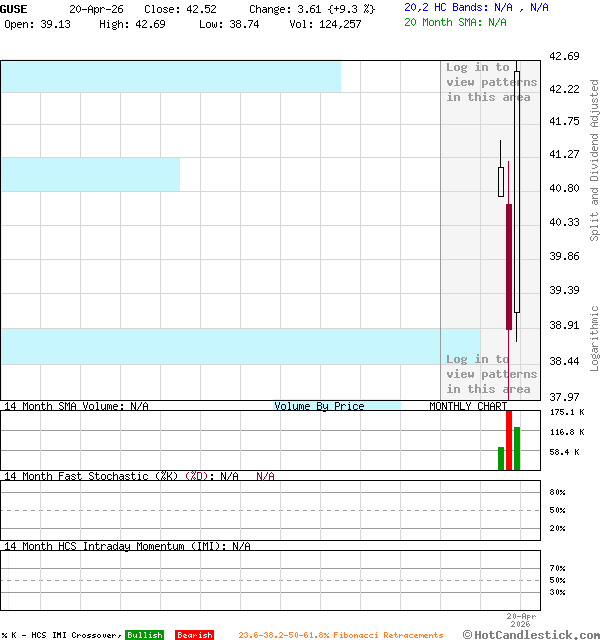This screenshot has width=600, height=640.
Task: Click the 20-Apr 2026 date axis marker
Action: pos(521,620)
